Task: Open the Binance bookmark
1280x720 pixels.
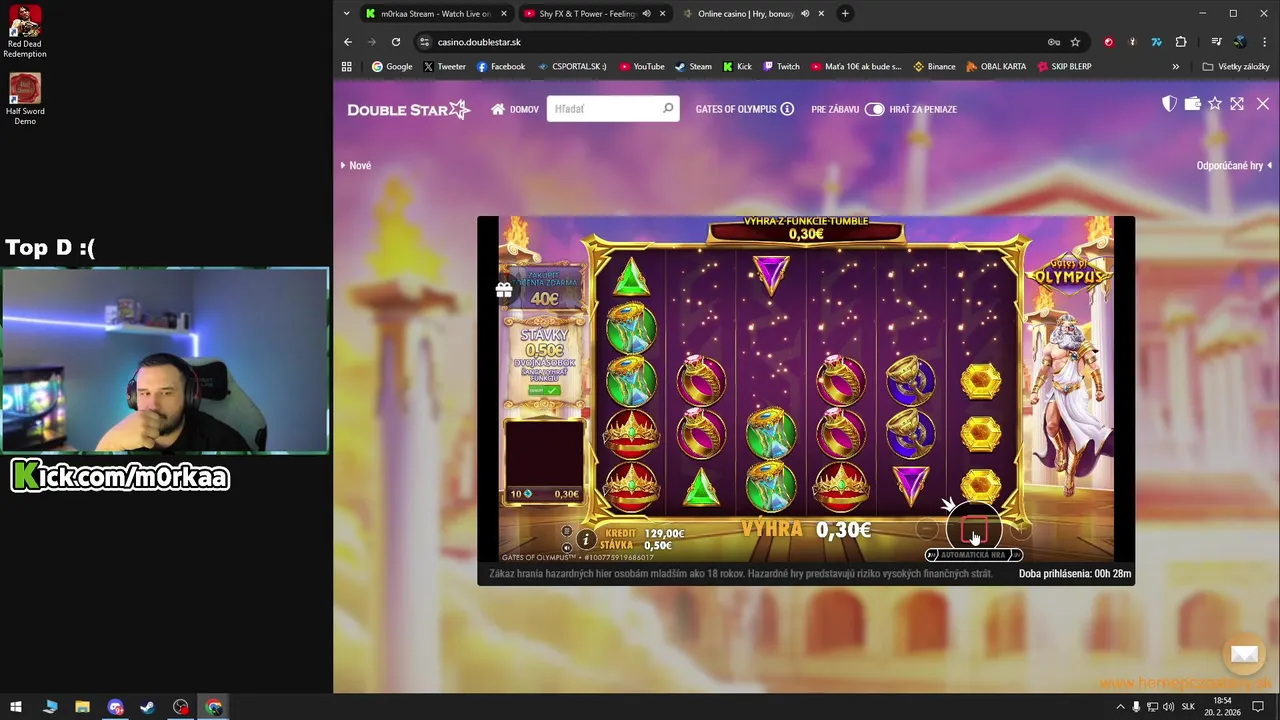Action: tap(934, 67)
